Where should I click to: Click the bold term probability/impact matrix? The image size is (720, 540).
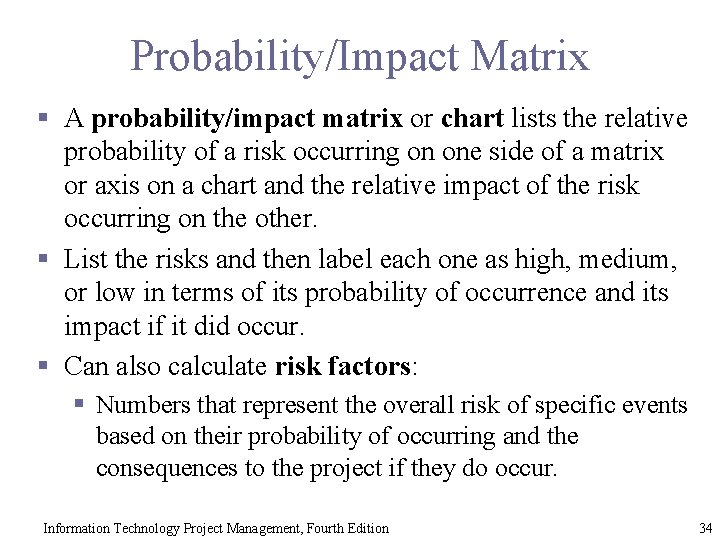tap(247, 119)
